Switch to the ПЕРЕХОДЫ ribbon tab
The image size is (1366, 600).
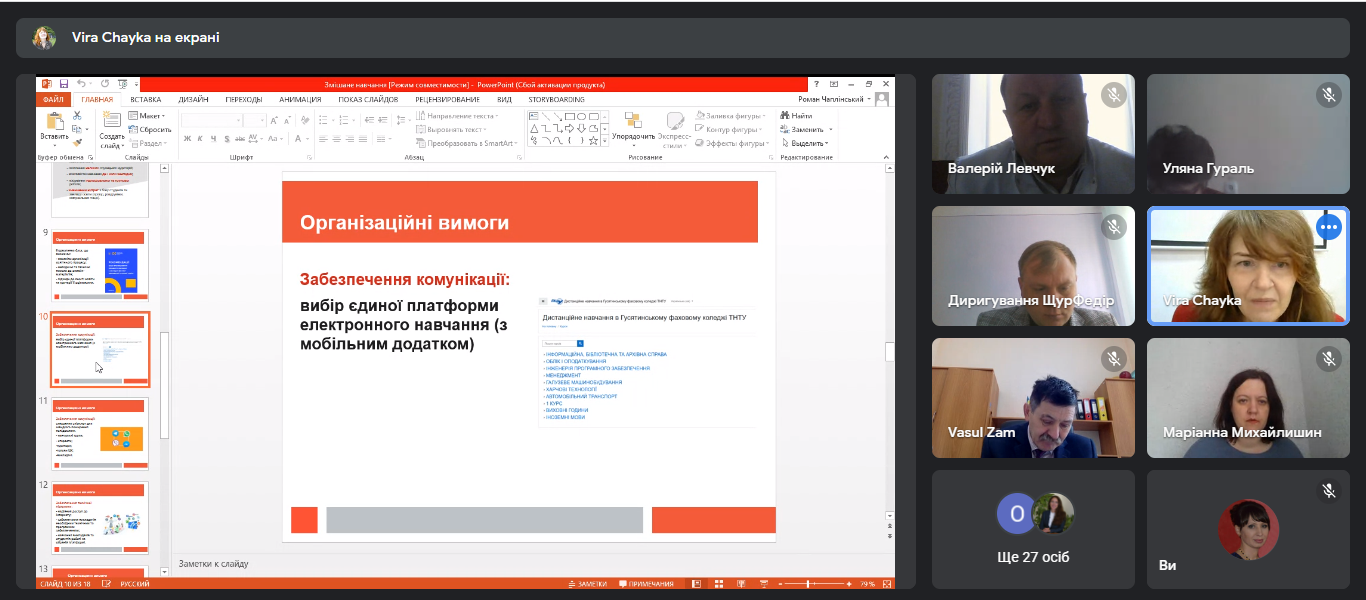click(244, 99)
